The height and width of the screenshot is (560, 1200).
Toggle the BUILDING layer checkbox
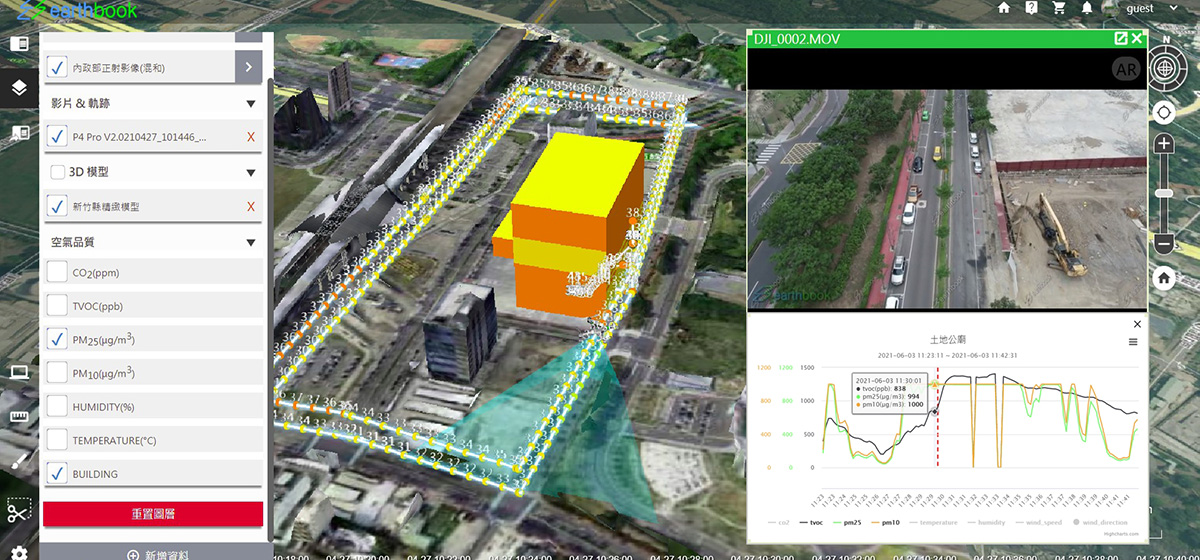[58, 474]
